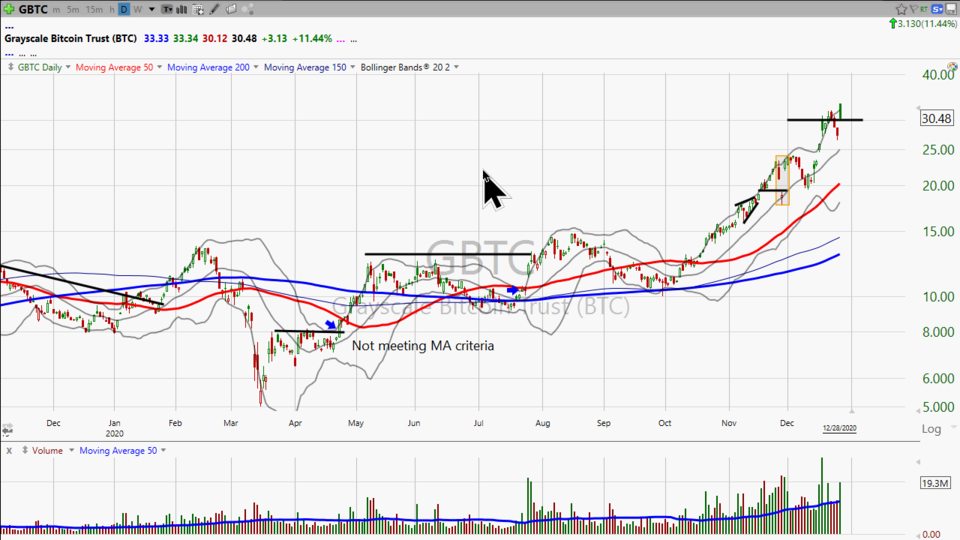Open the drawing tools pencil icon
The height and width of the screenshot is (540, 960).
tap(214, 9)
